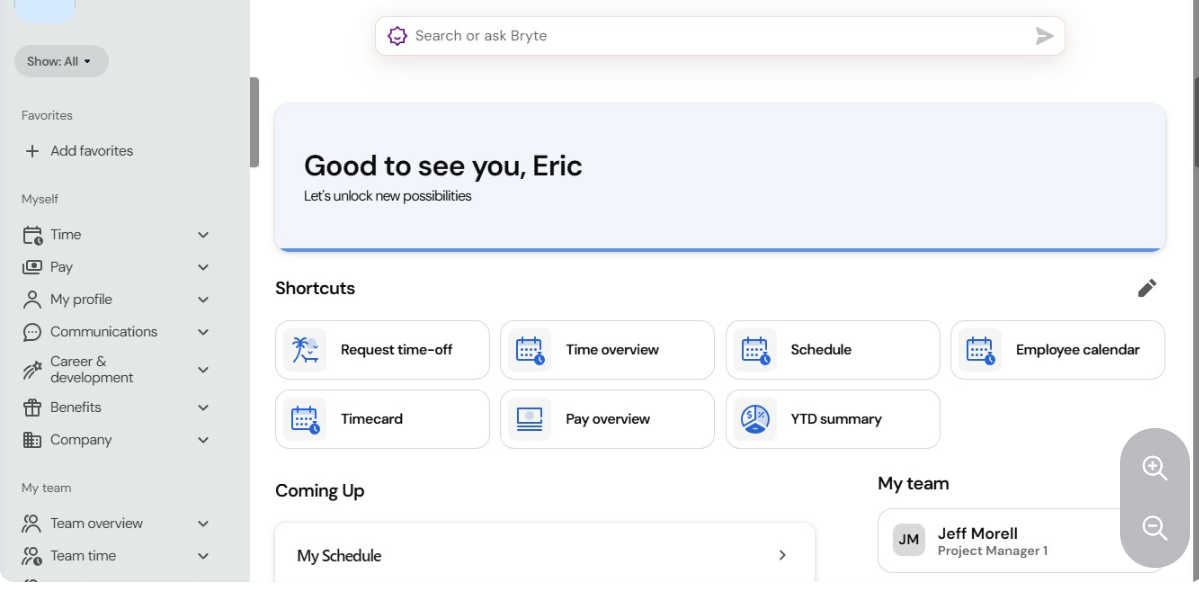Open the Request time-off shortcut

(x=382, y=350)
